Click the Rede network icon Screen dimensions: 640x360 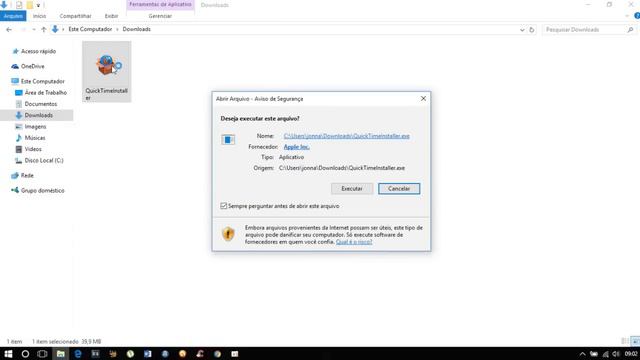15,176
